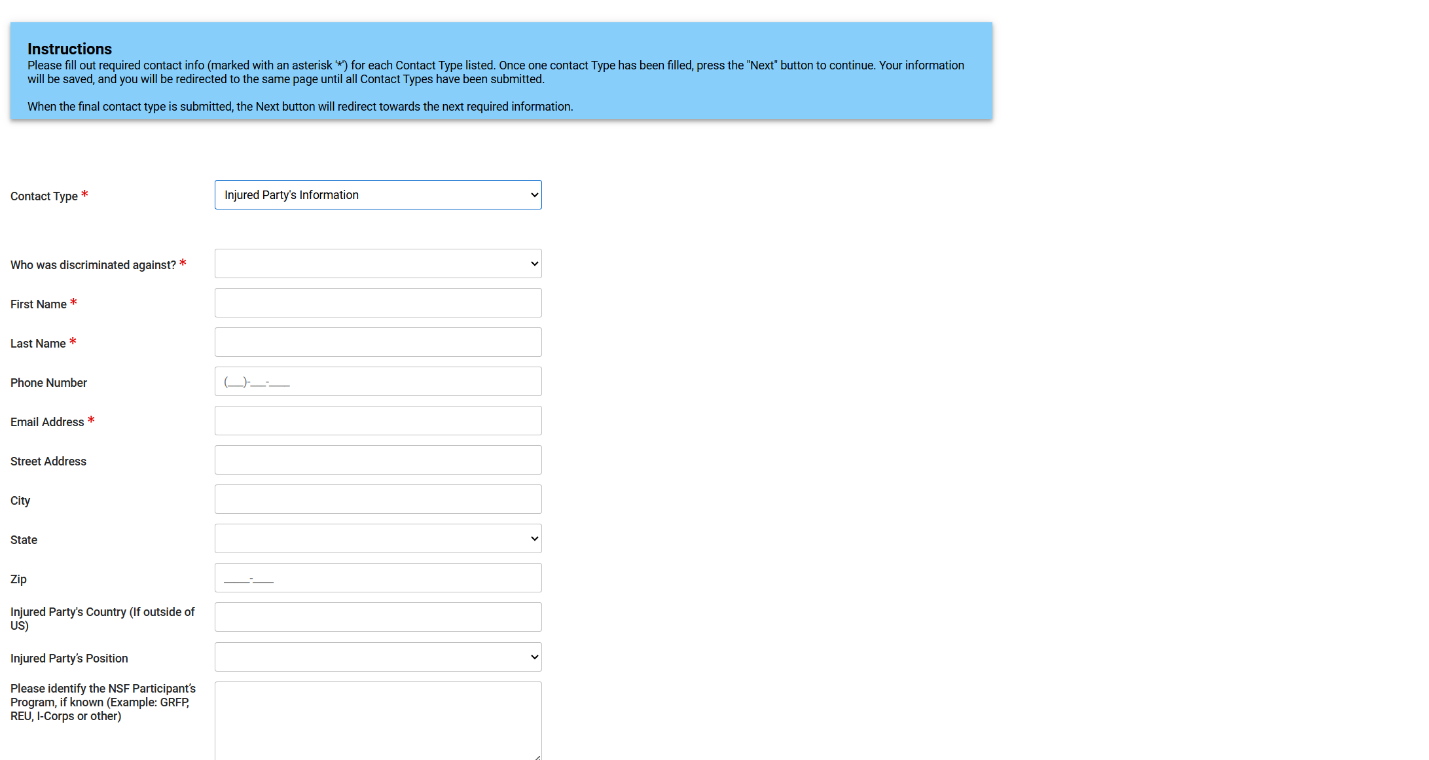Click the 'Email Address' label text

pyautogui.click(x=47, y=422)
